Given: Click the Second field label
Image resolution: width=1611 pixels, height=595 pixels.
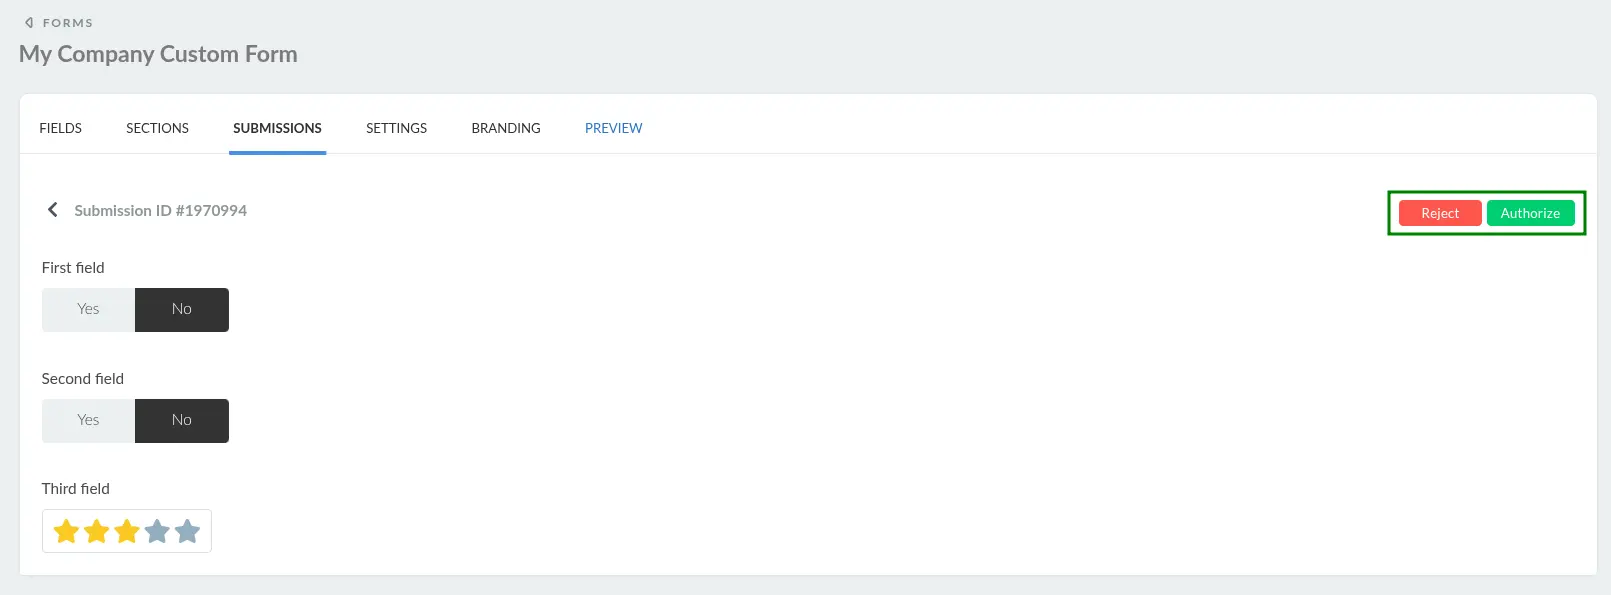Looking at the screenshot, I should pos(83,379).
